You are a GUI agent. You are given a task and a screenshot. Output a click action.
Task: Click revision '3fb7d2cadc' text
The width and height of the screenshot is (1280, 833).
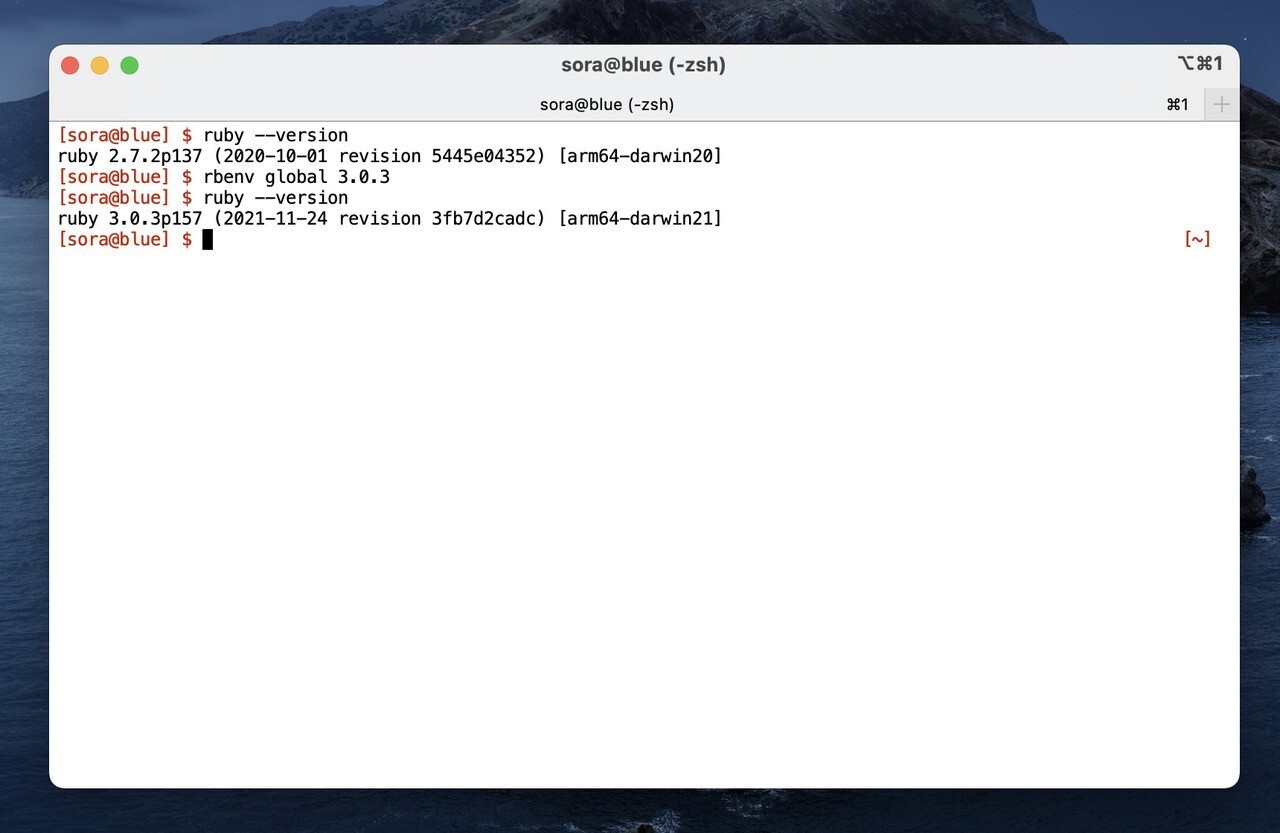483,218
